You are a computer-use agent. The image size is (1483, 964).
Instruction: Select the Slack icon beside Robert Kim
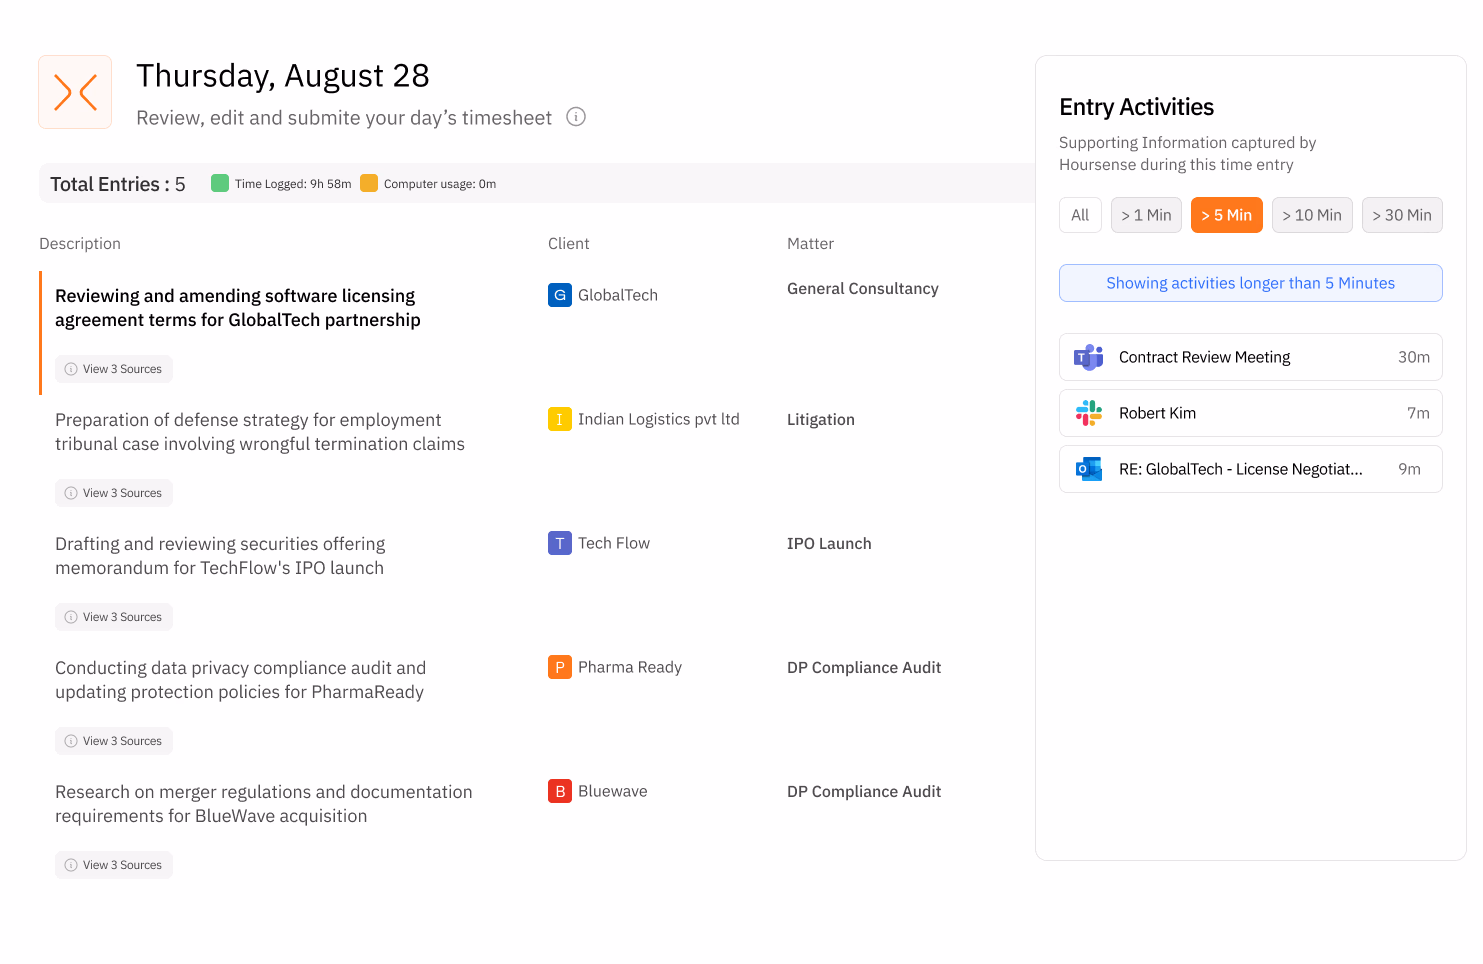1088,413
